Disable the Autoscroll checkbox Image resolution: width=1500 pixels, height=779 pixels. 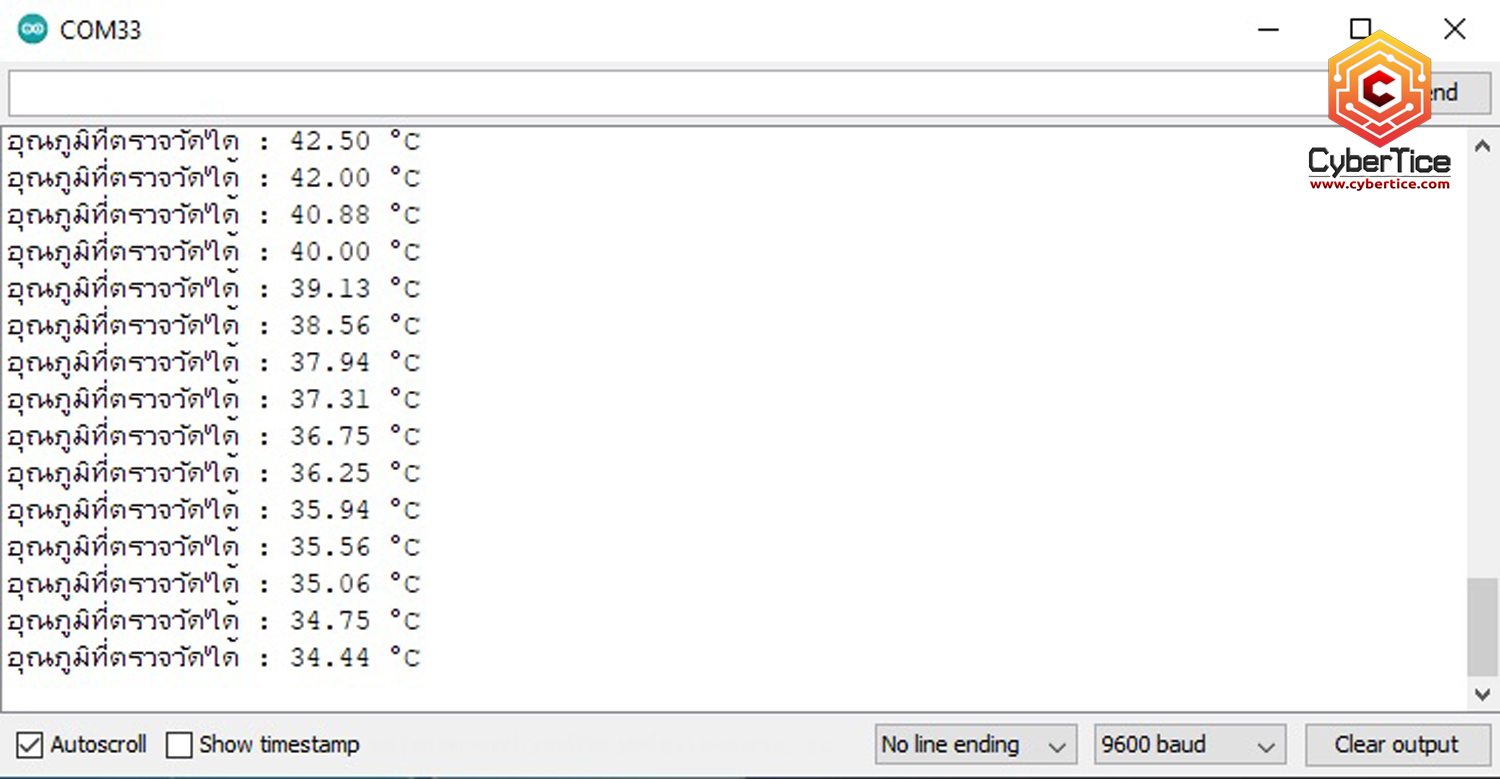(30, 745)
